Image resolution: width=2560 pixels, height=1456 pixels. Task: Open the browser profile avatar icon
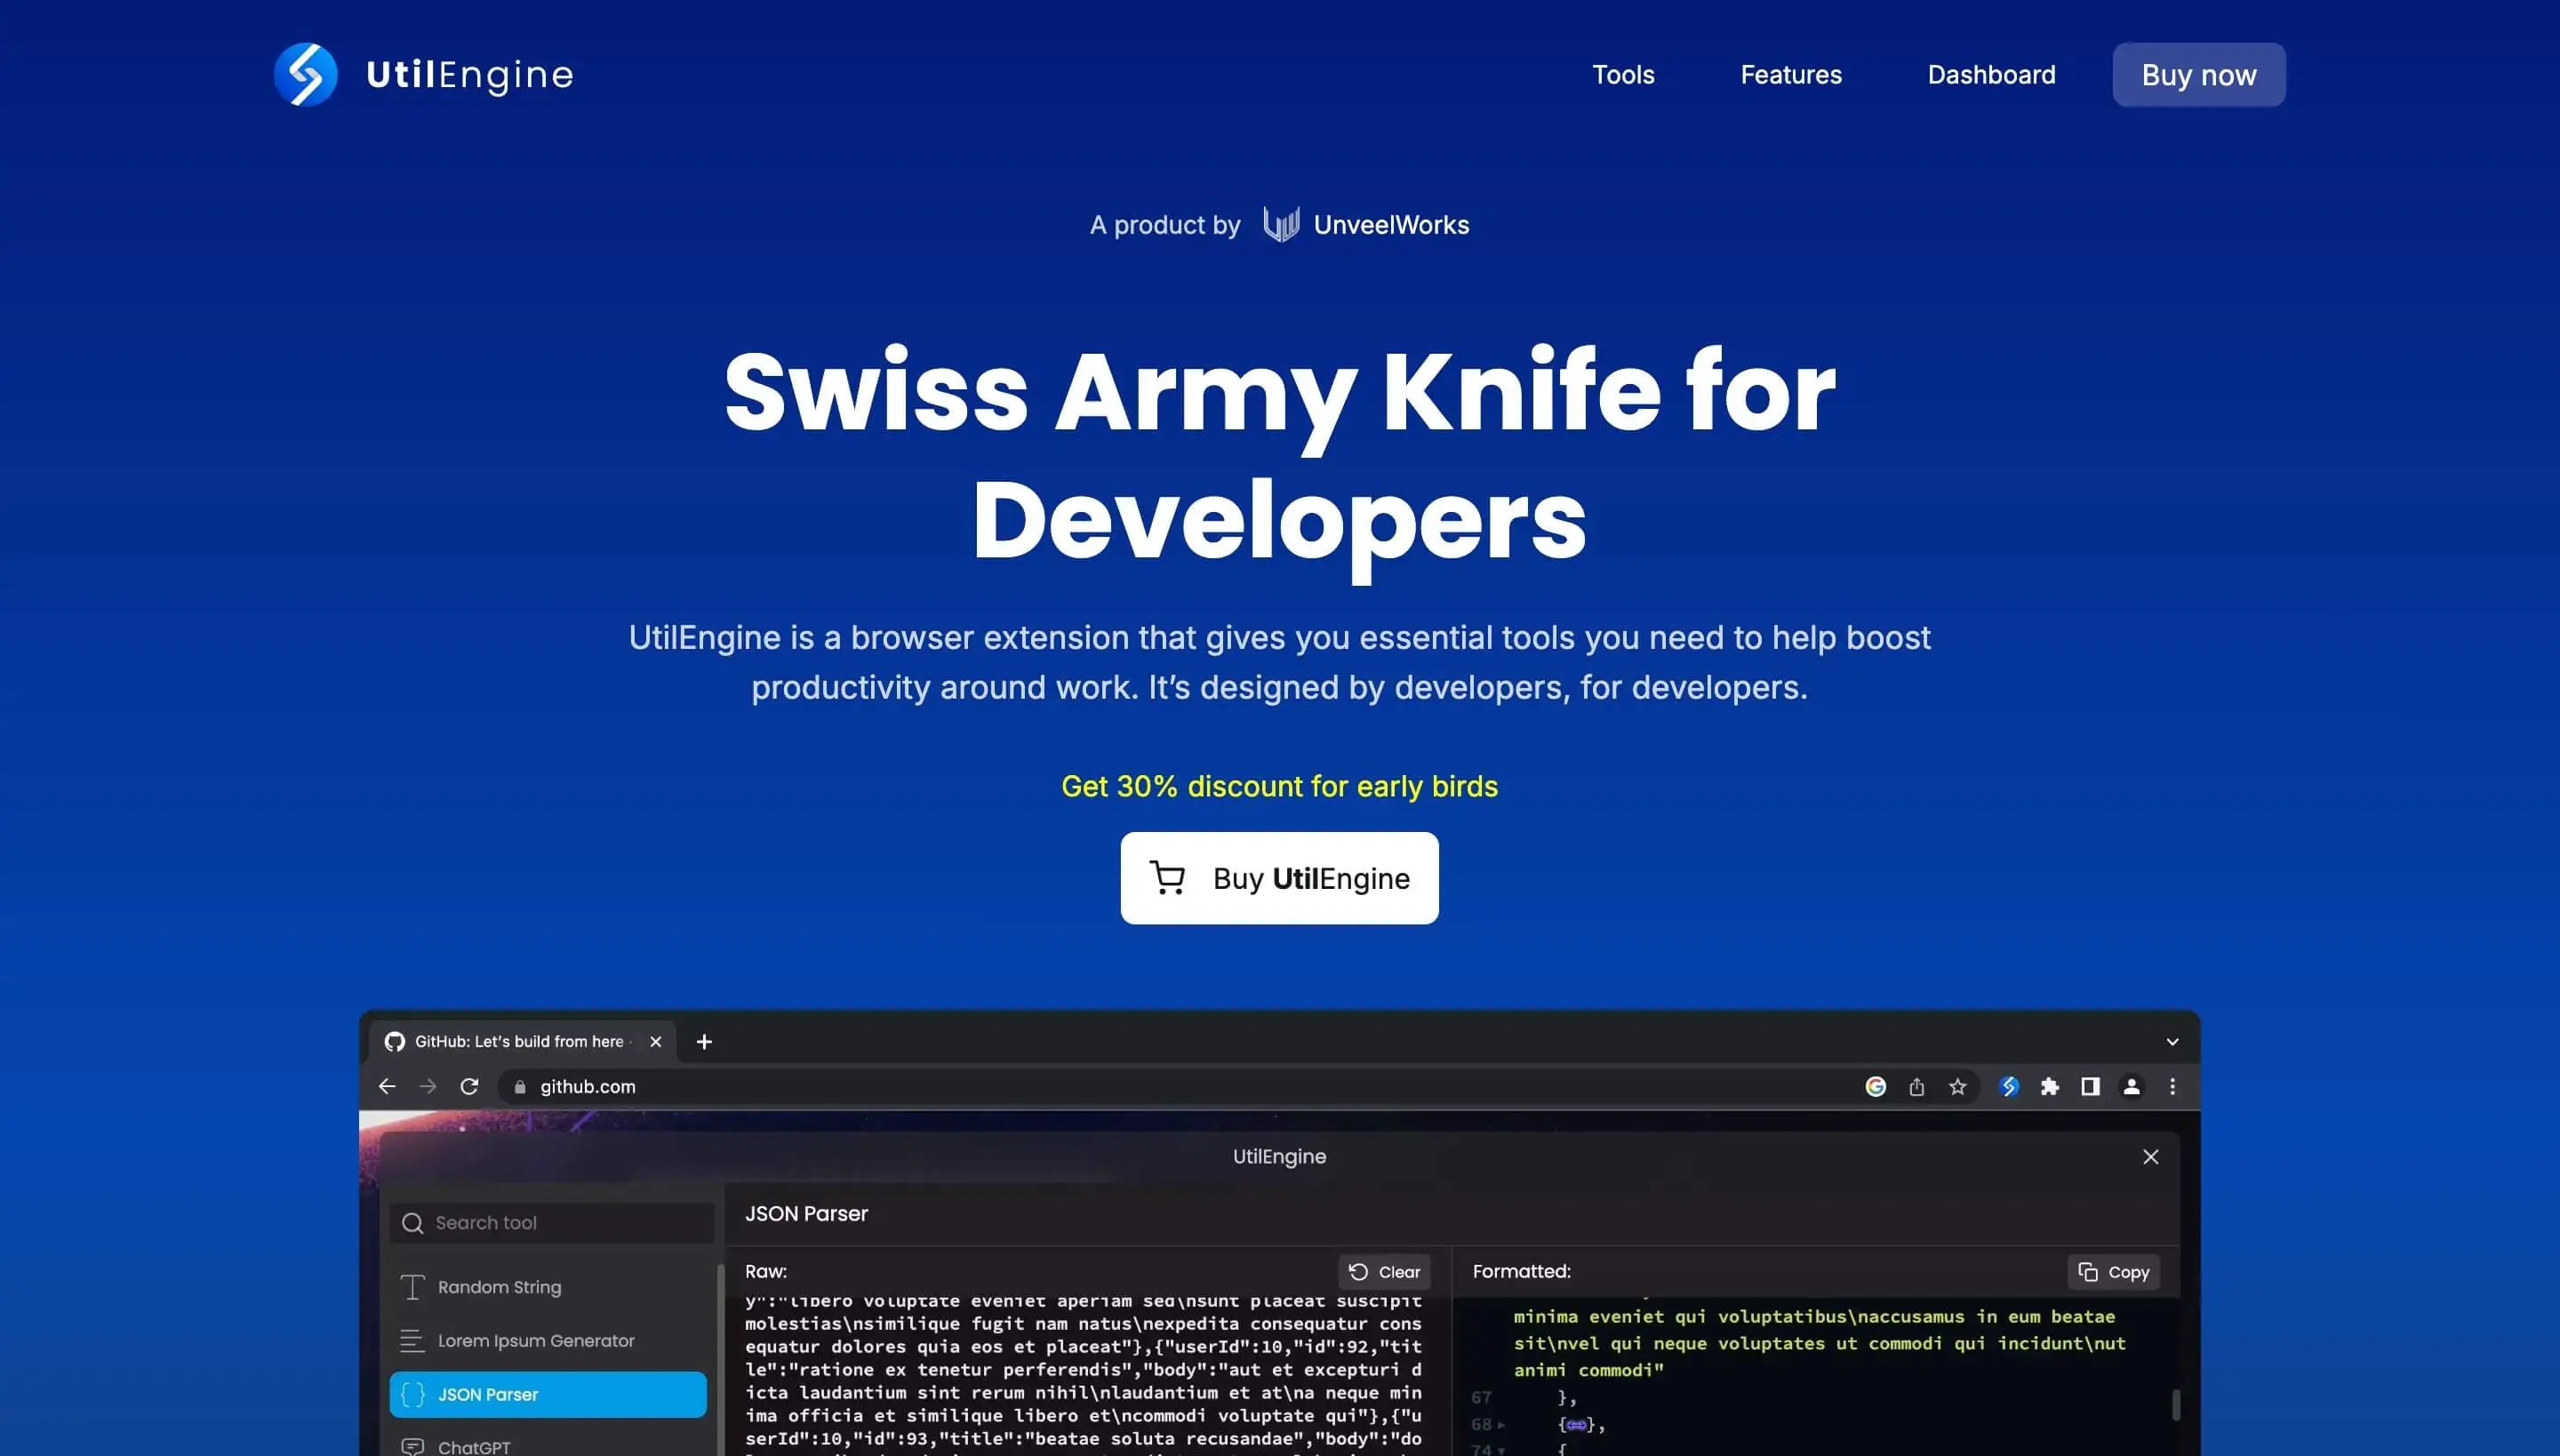(2131, 1086)
